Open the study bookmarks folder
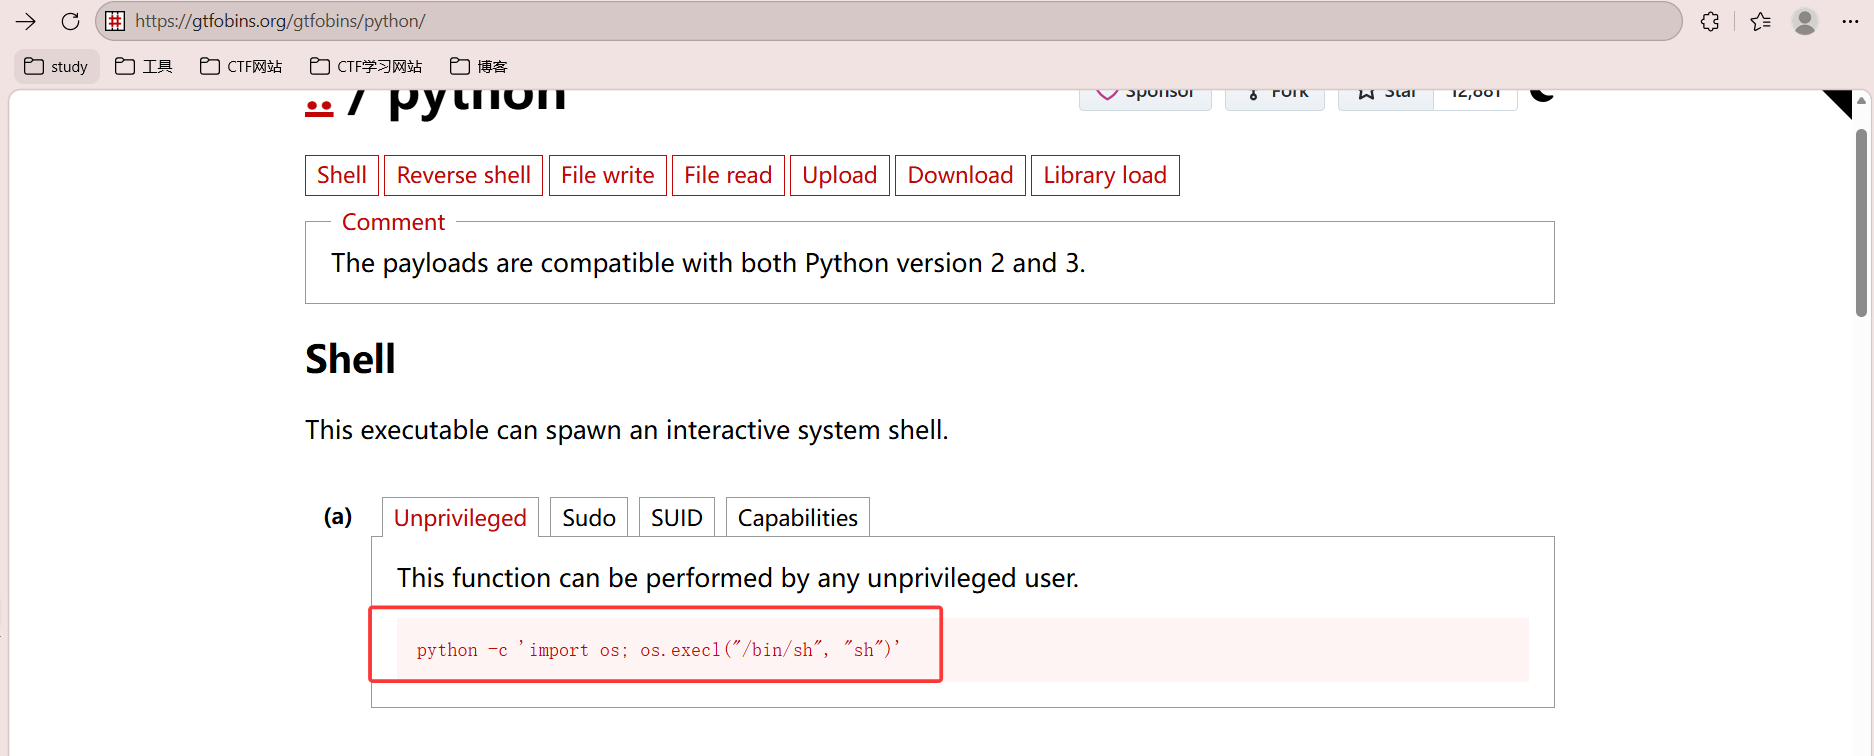Image resolution: width=1874 pixels, height=756 pixels. pos(57,66)
